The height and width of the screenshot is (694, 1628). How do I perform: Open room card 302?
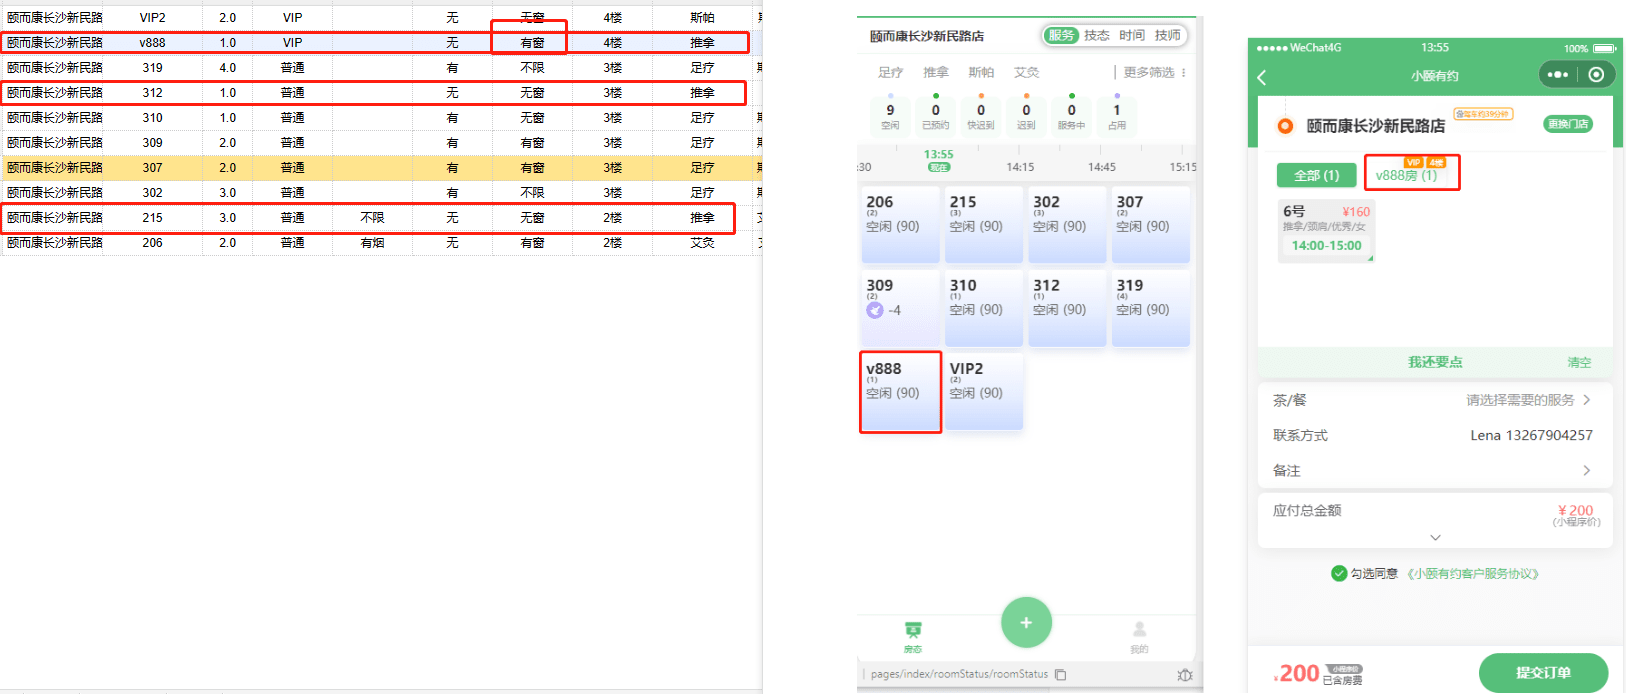tap(1067, 225)
